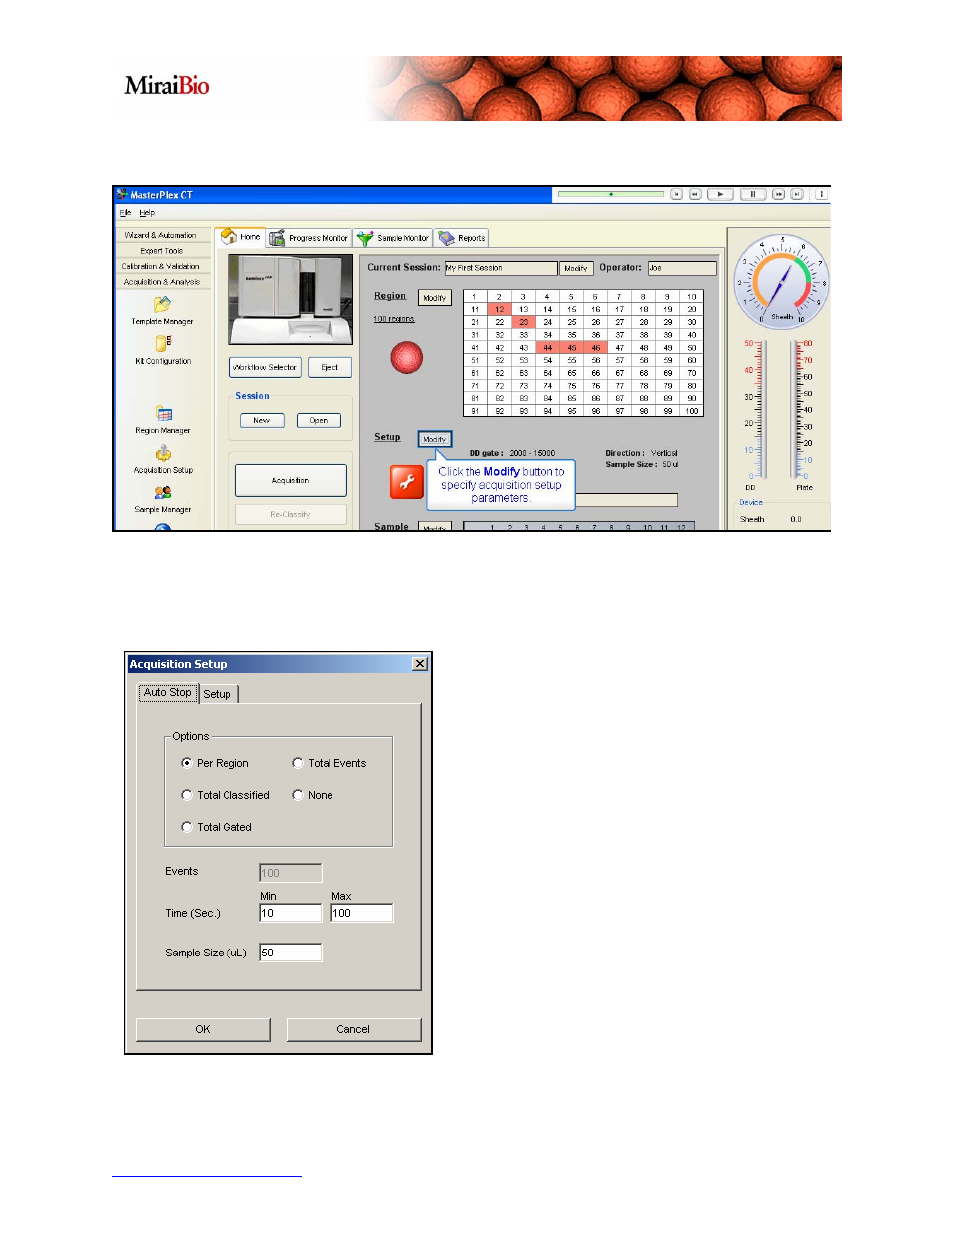Screen dimensions: 954x1235
Task: Click the playback progress bar
Action: click(611, 194)
